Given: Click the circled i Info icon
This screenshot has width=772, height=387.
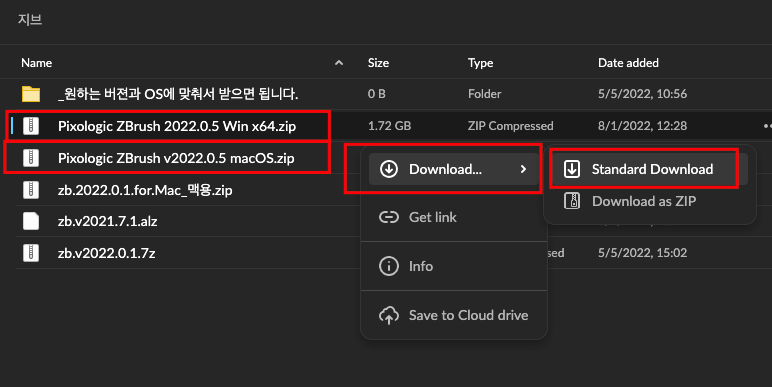Looking at the screenshot, I should 389,266.
